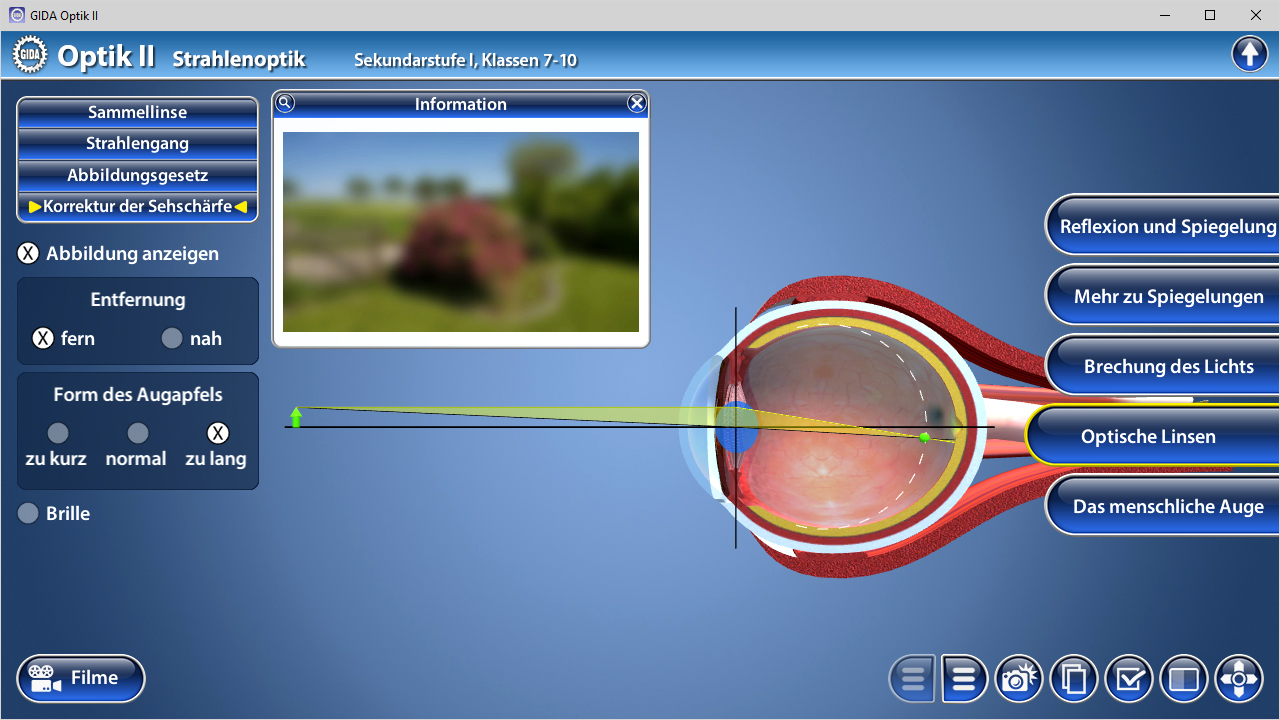Open the Sammellinse menu item
The image size is (1280, 720).
[x=137, y=112]
